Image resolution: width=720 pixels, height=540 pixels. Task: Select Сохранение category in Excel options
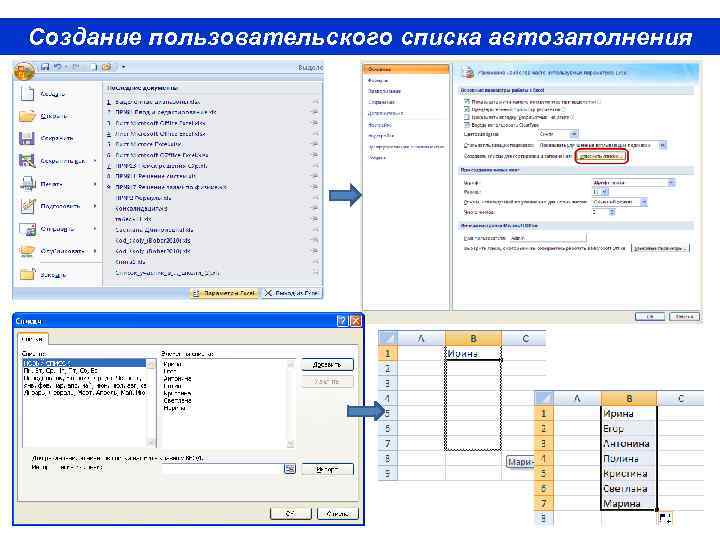[382, 102]
